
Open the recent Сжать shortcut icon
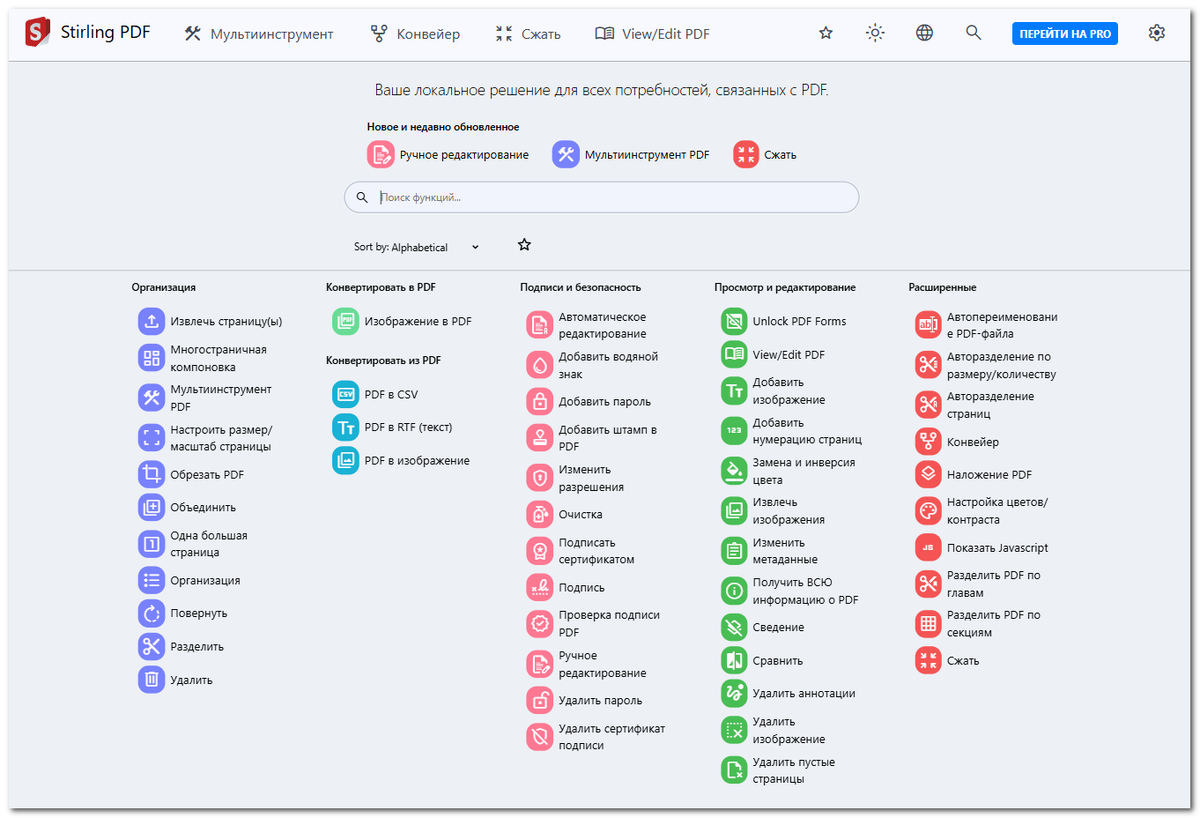point(746,154)
